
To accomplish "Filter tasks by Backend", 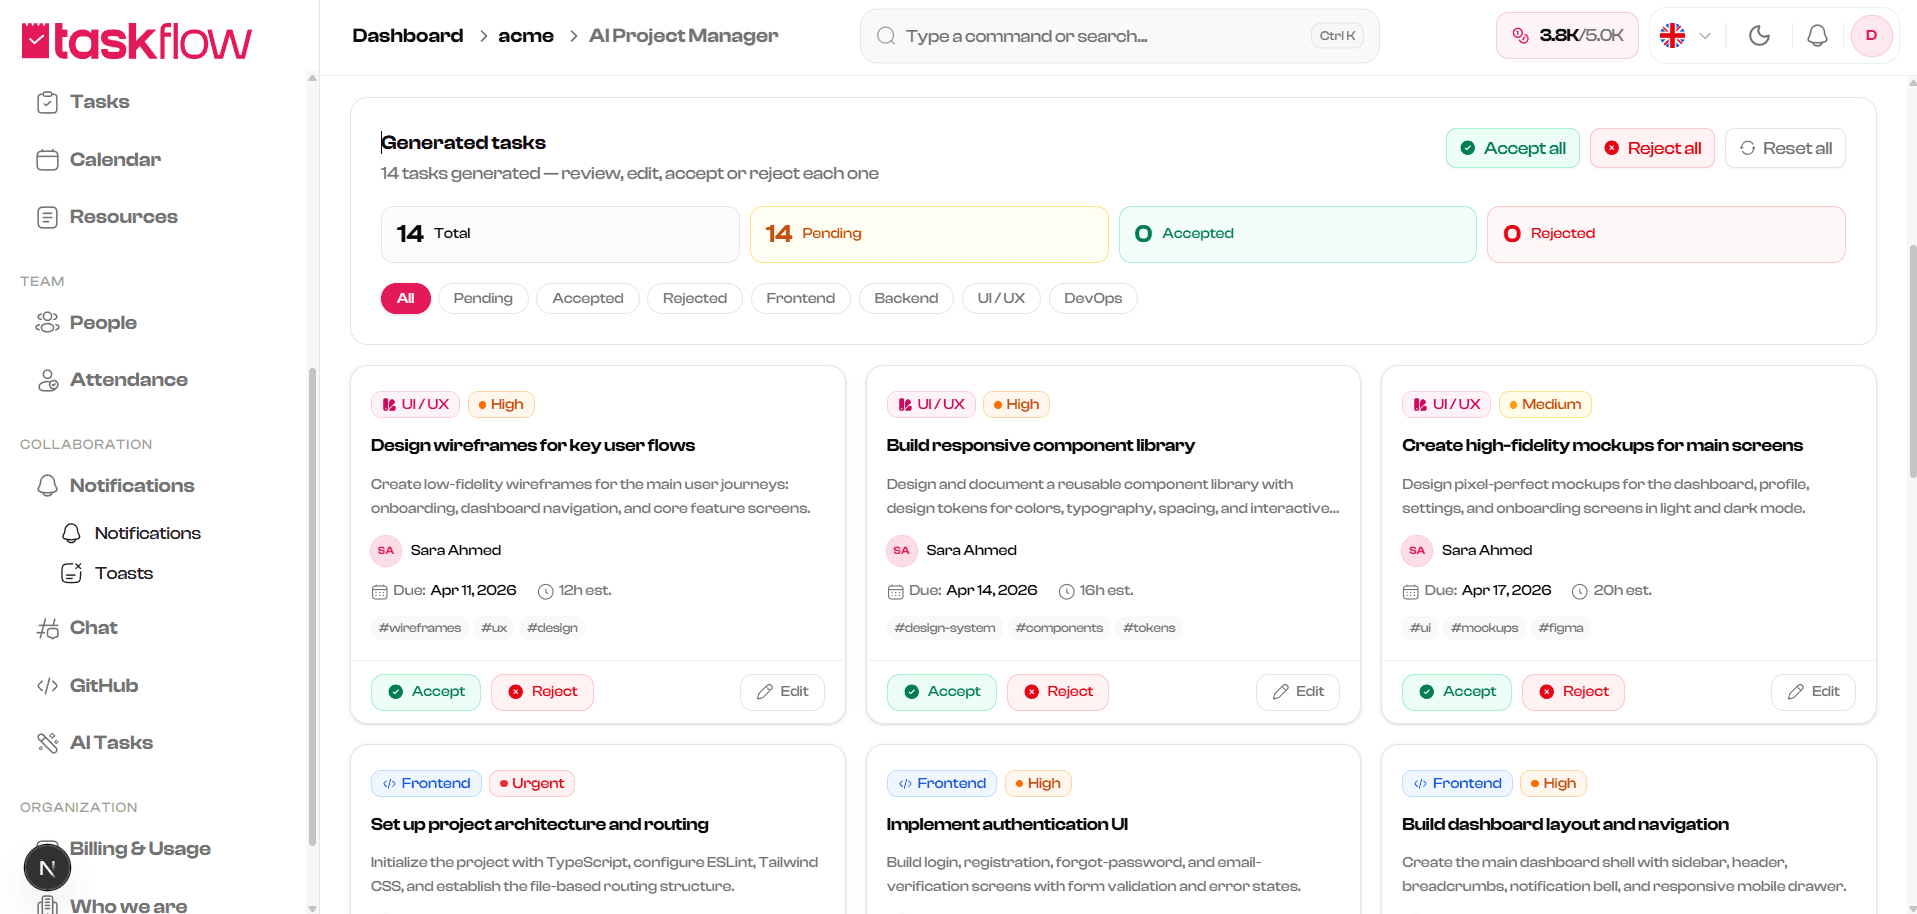I will pos(906,298).
